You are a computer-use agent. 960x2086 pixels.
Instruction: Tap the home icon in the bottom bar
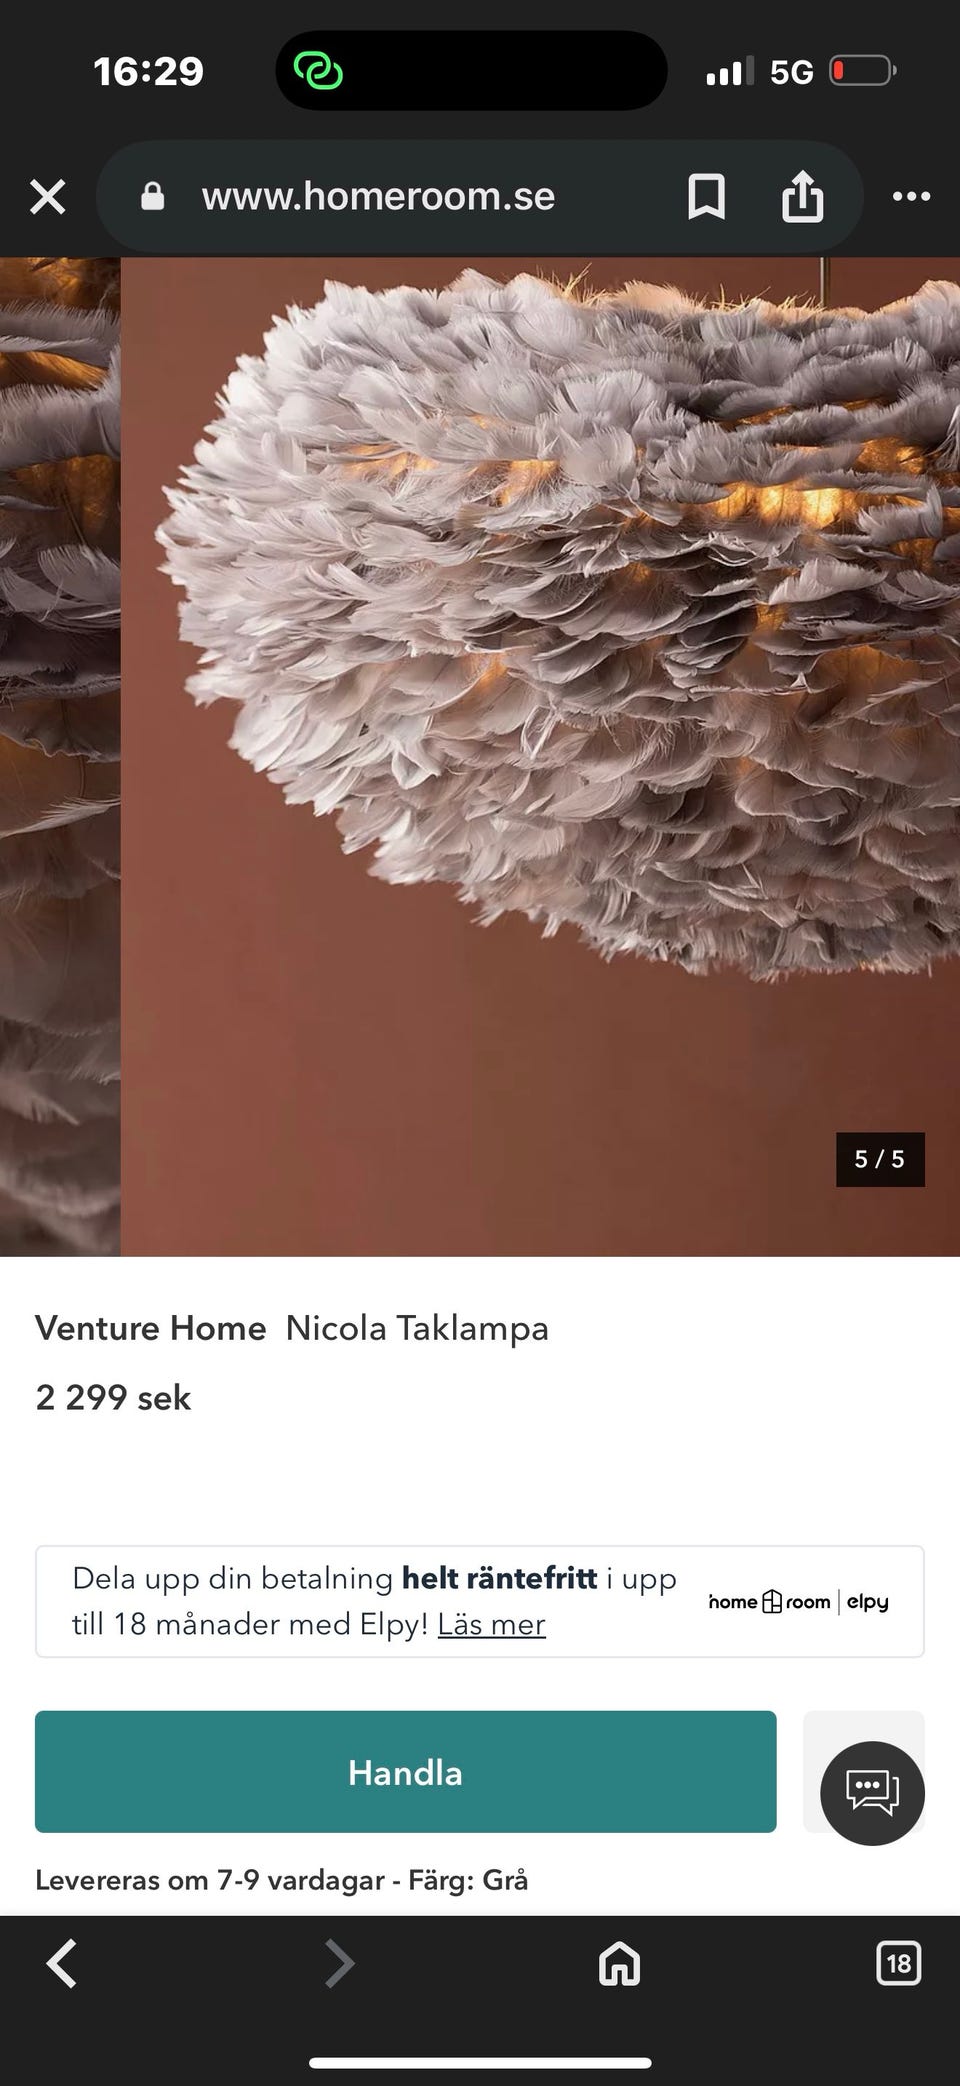(x=619, y=1963)
